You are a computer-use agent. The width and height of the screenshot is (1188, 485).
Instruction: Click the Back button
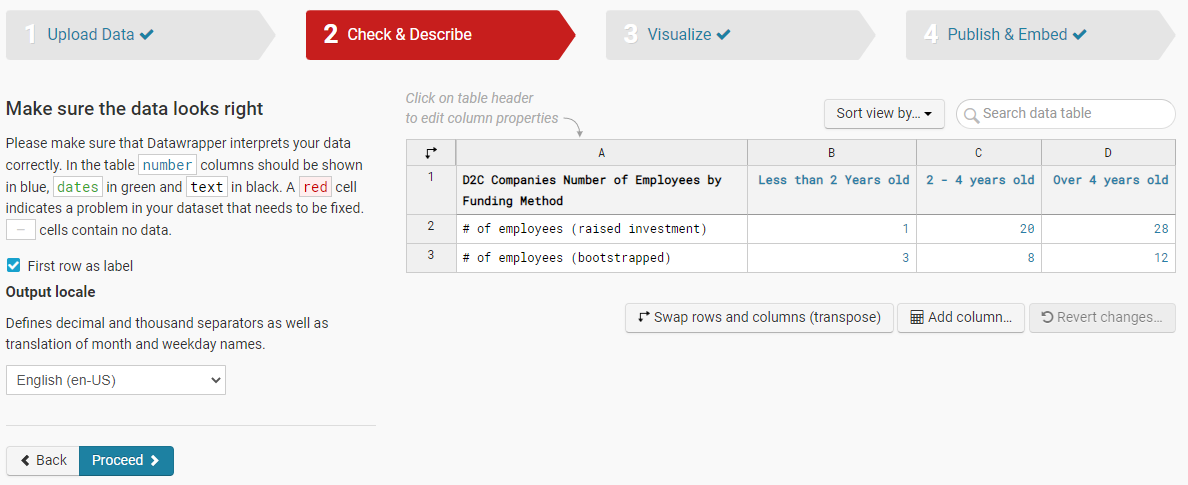pos(42,461)
